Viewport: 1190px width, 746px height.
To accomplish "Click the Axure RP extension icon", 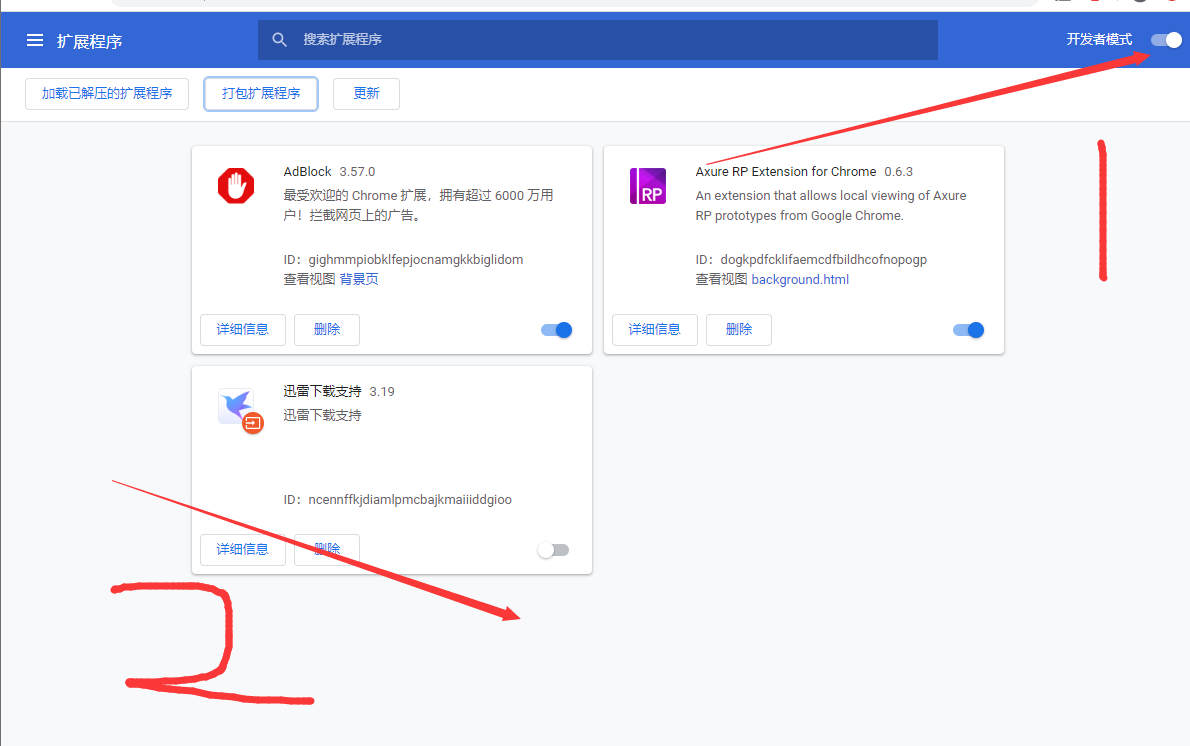I will (x=648, y=186).
